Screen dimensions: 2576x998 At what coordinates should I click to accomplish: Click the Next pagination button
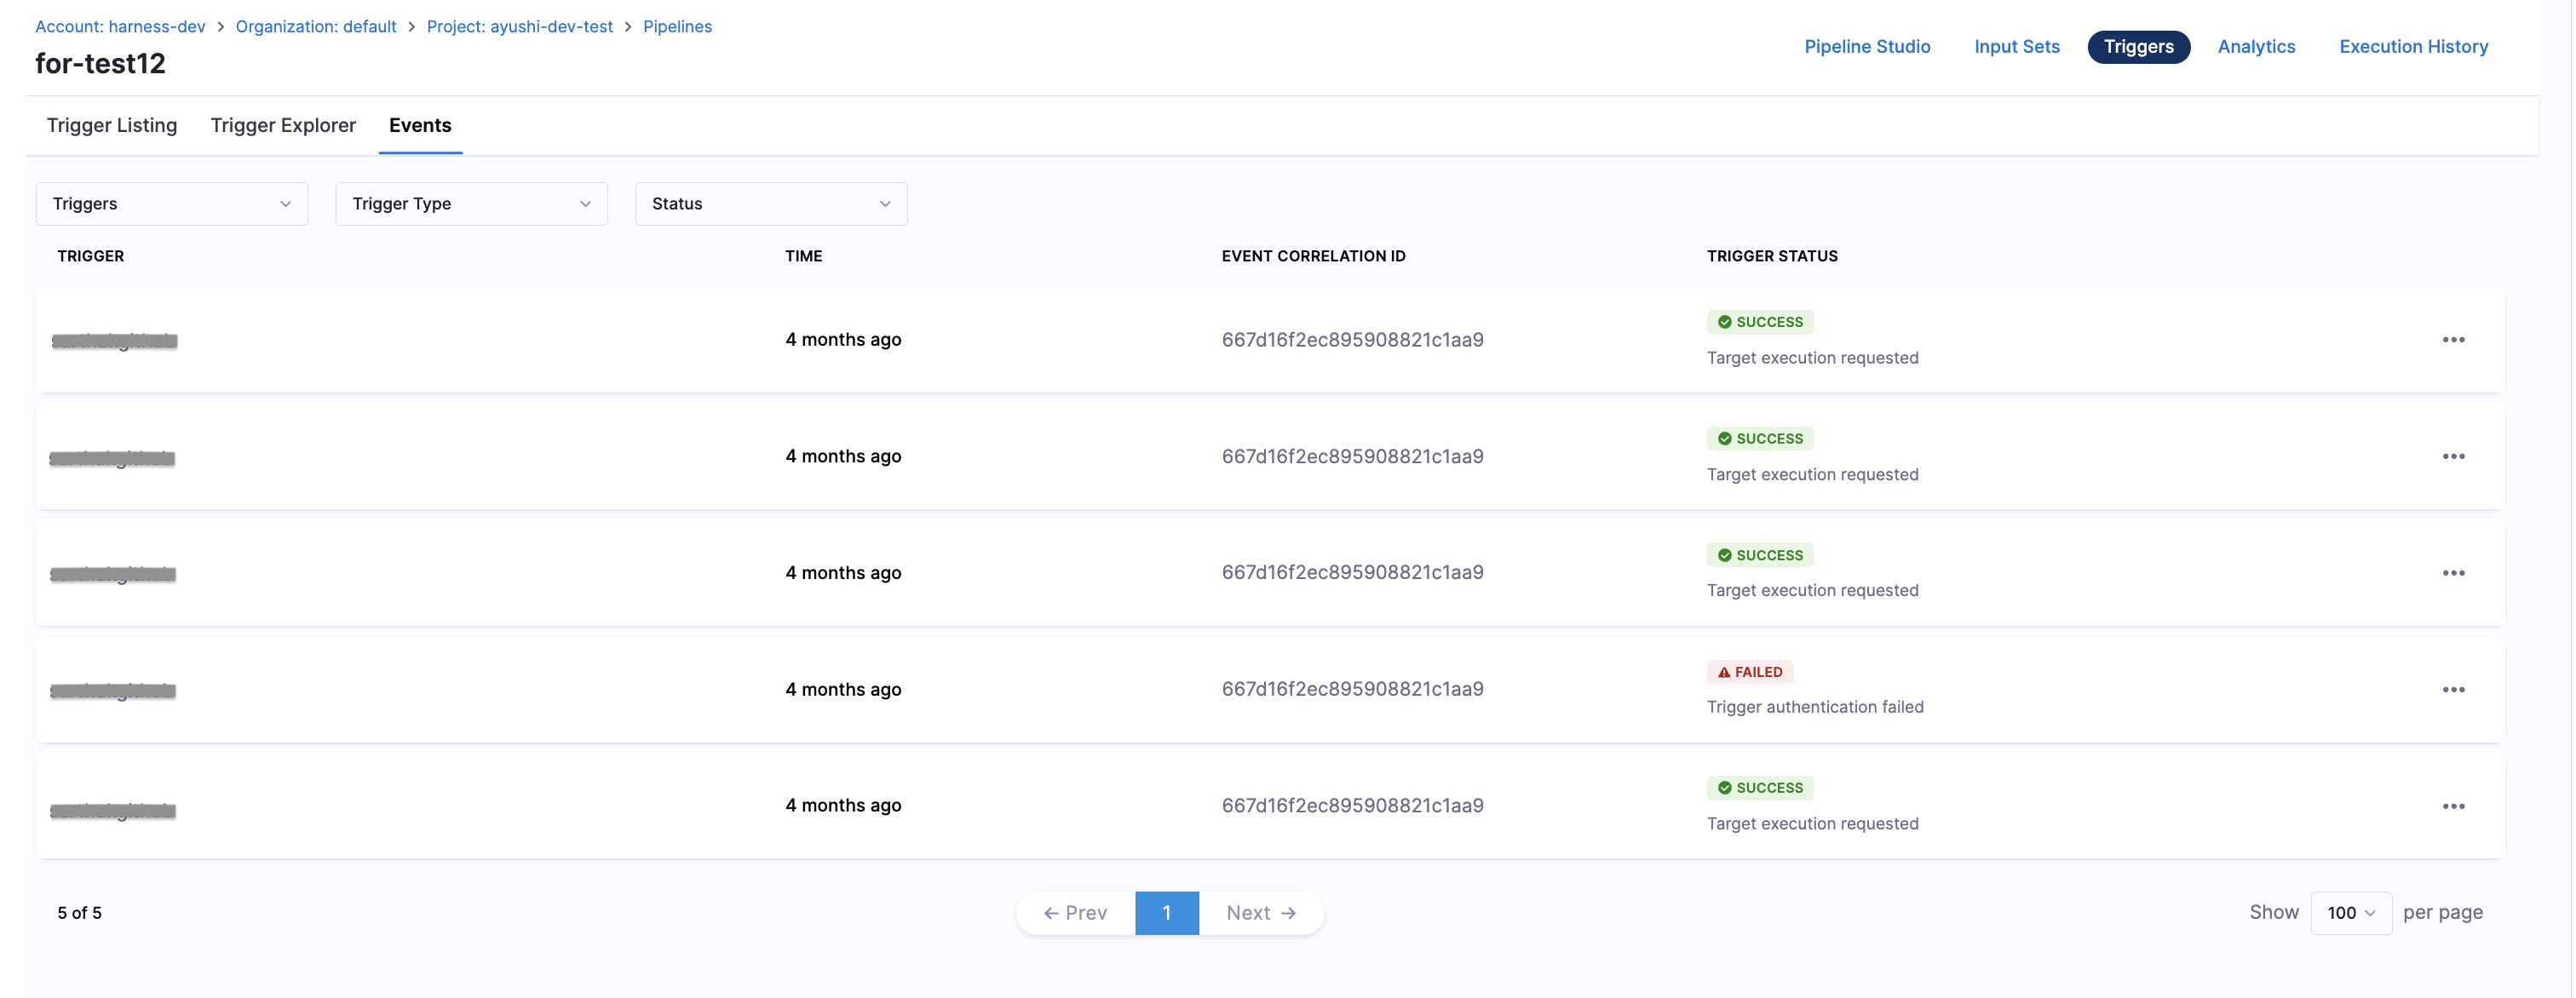(1261, 913)
